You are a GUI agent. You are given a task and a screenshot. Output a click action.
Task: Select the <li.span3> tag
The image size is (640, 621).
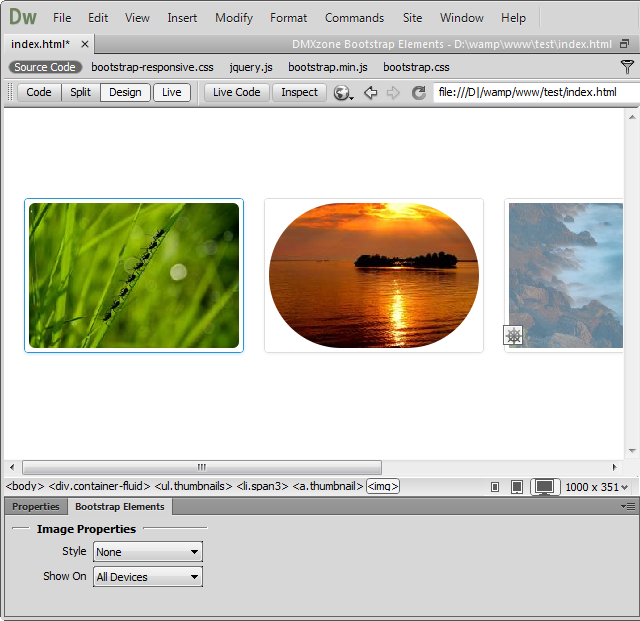[x=262, y=486]
